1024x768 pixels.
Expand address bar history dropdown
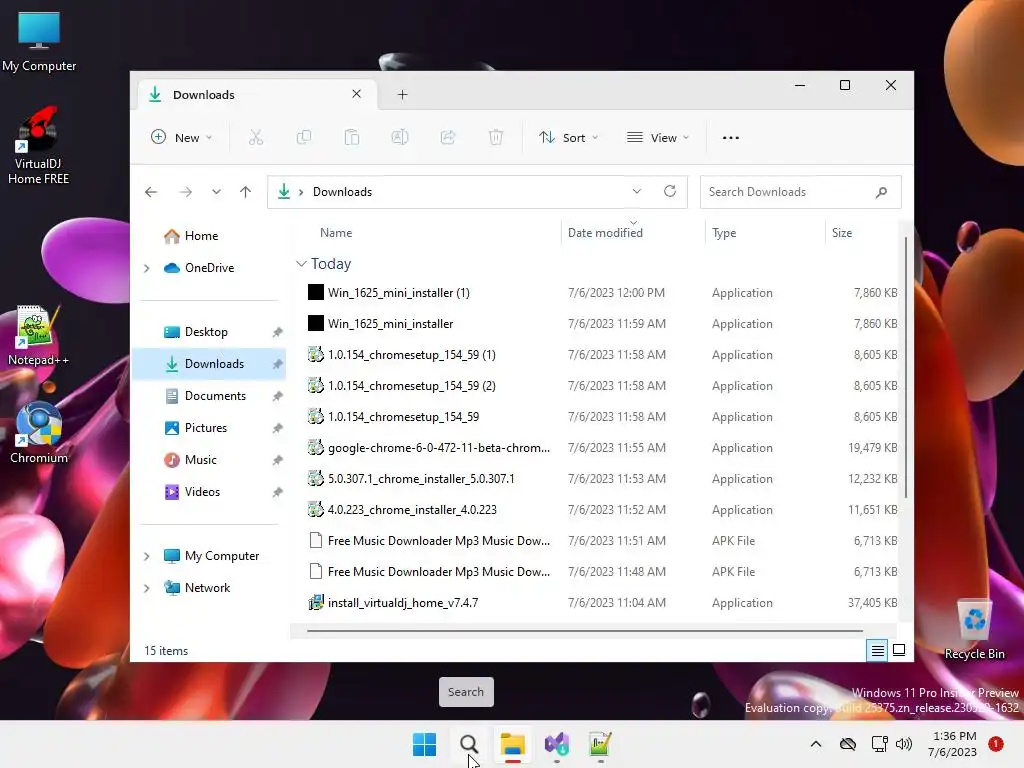637,191
